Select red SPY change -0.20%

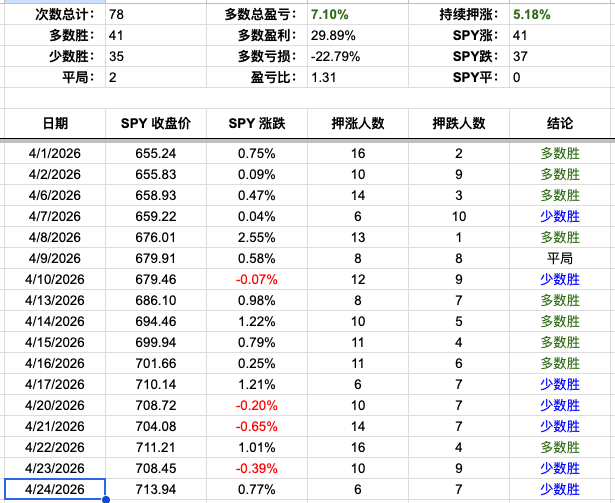pyautogui.click(x=257, y=405)
